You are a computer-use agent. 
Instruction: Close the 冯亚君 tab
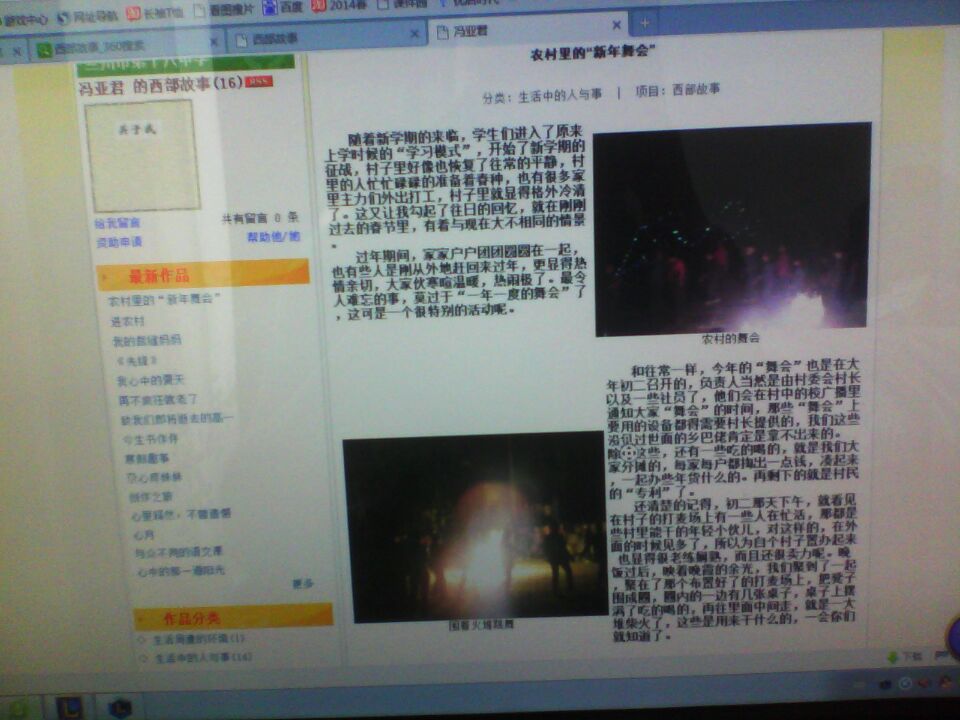pos(617,25)
